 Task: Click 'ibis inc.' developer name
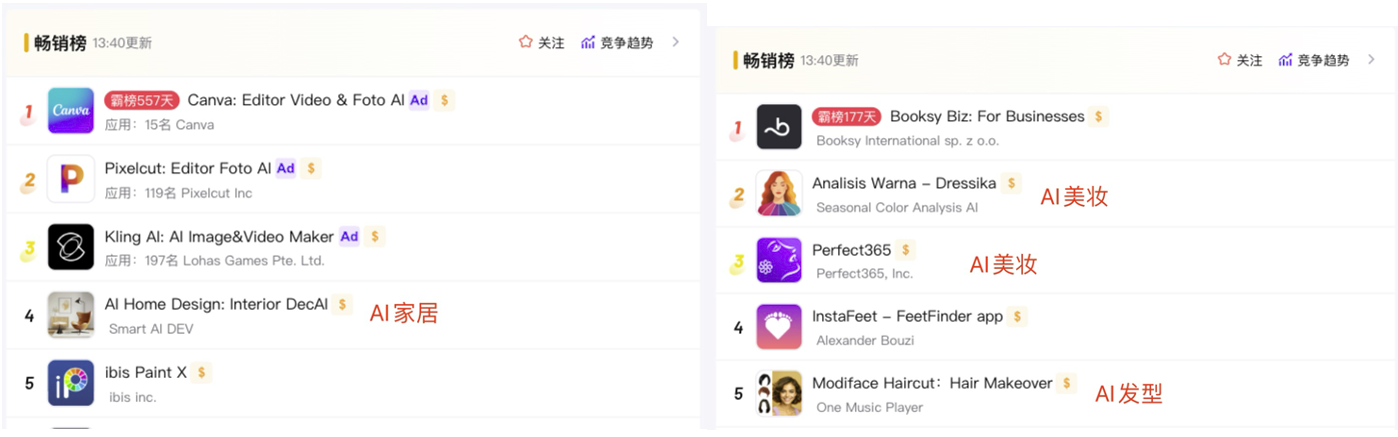coord(133,397)
